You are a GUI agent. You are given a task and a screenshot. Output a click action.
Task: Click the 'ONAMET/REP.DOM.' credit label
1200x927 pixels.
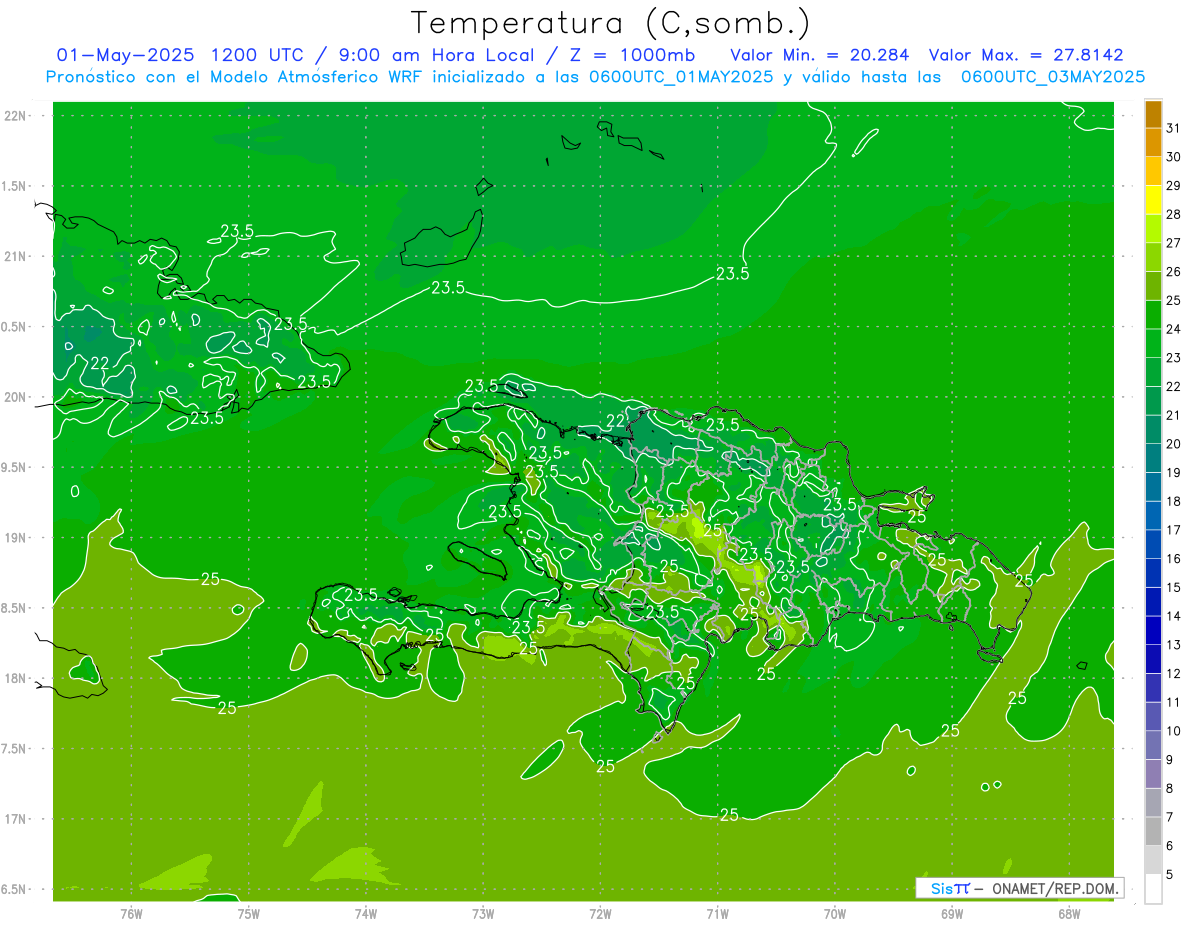1054,888
